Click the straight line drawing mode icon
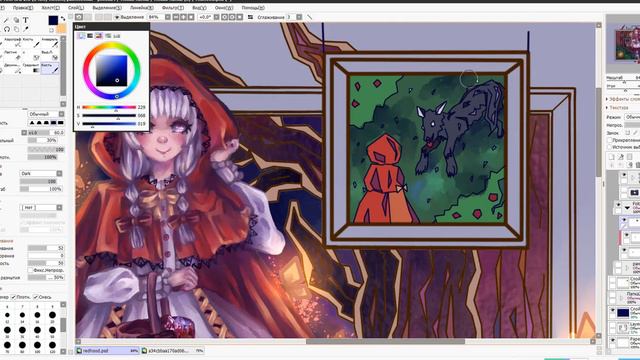The height and width of the screenshot is (360, 640). click(x=310, y=17)
